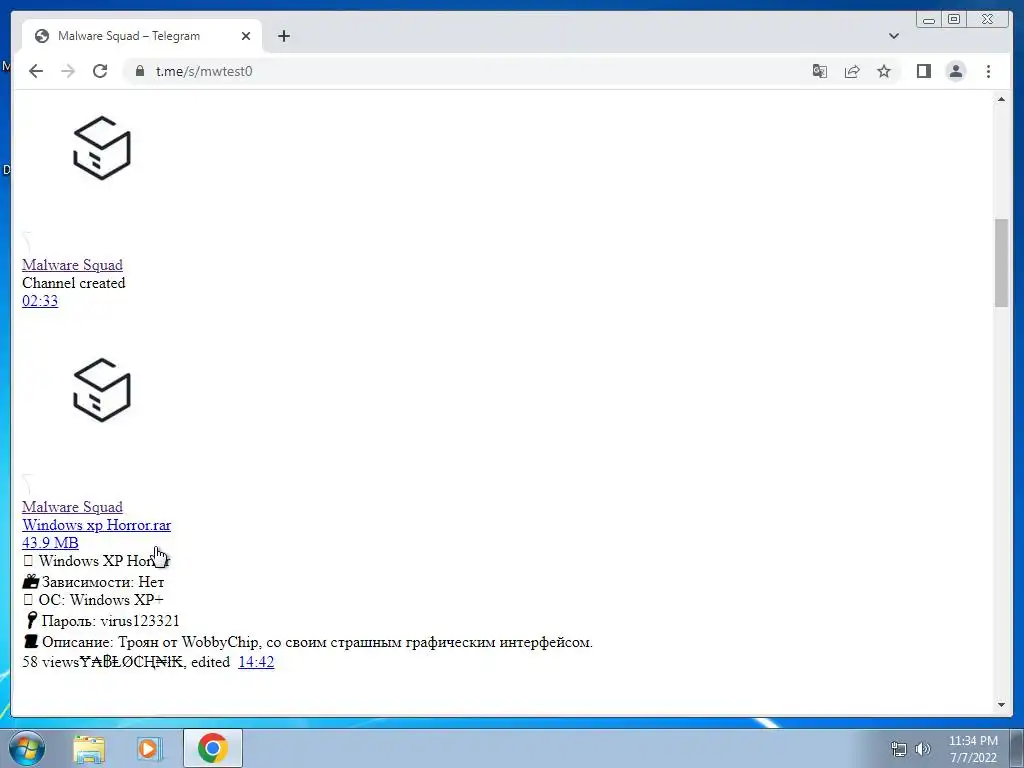Open Malware Squad link above the rar file
Viewport: 1024px width, 768px height.
coord(72,507)
